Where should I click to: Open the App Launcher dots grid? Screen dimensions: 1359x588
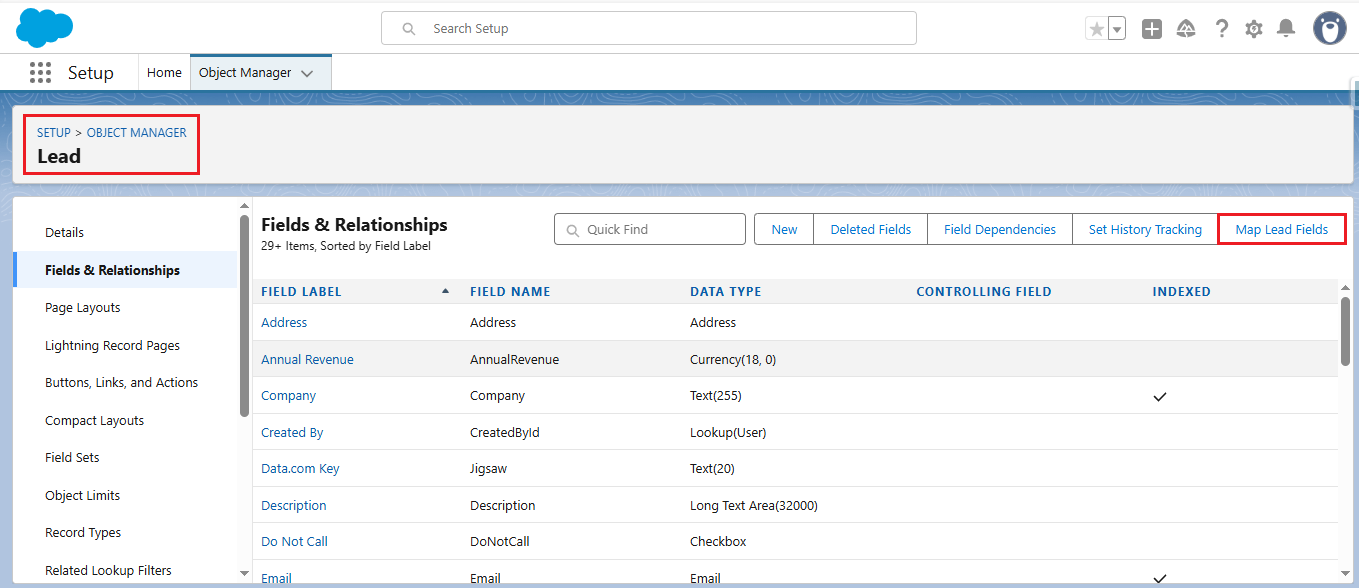40,72
